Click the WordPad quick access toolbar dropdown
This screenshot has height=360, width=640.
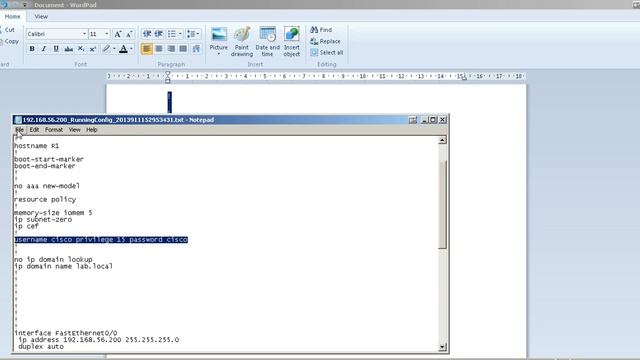pyautogui.click(x=24, y=4)
